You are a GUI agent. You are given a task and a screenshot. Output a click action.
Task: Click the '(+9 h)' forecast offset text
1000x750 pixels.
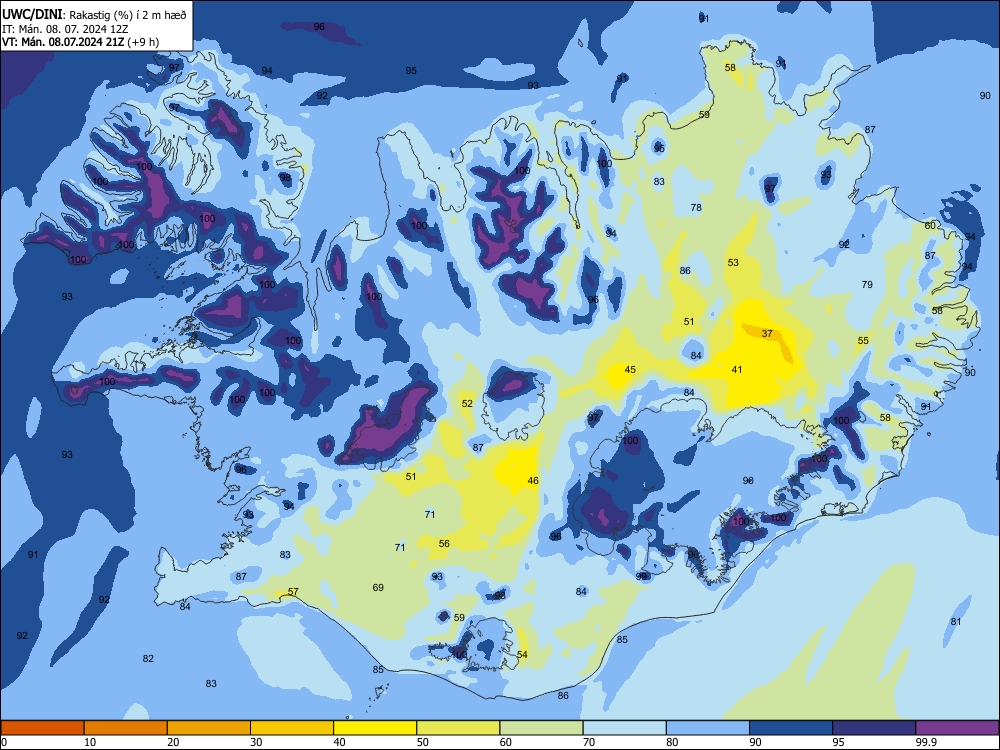[143, 42]
